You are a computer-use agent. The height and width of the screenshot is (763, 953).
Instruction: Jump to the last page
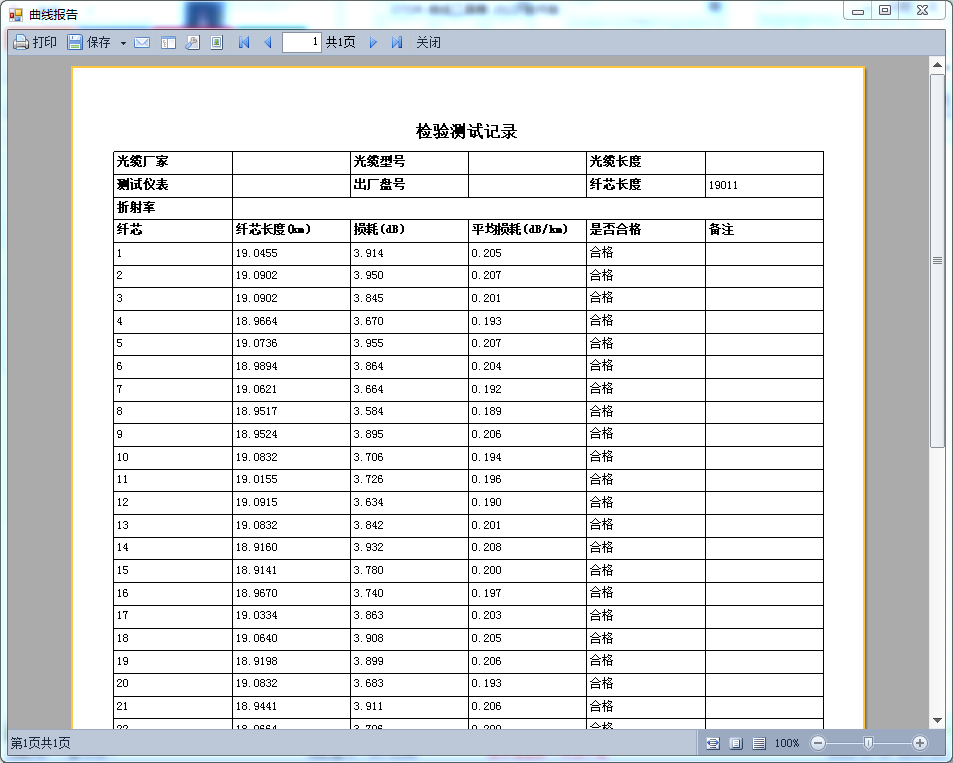(397, 43)
